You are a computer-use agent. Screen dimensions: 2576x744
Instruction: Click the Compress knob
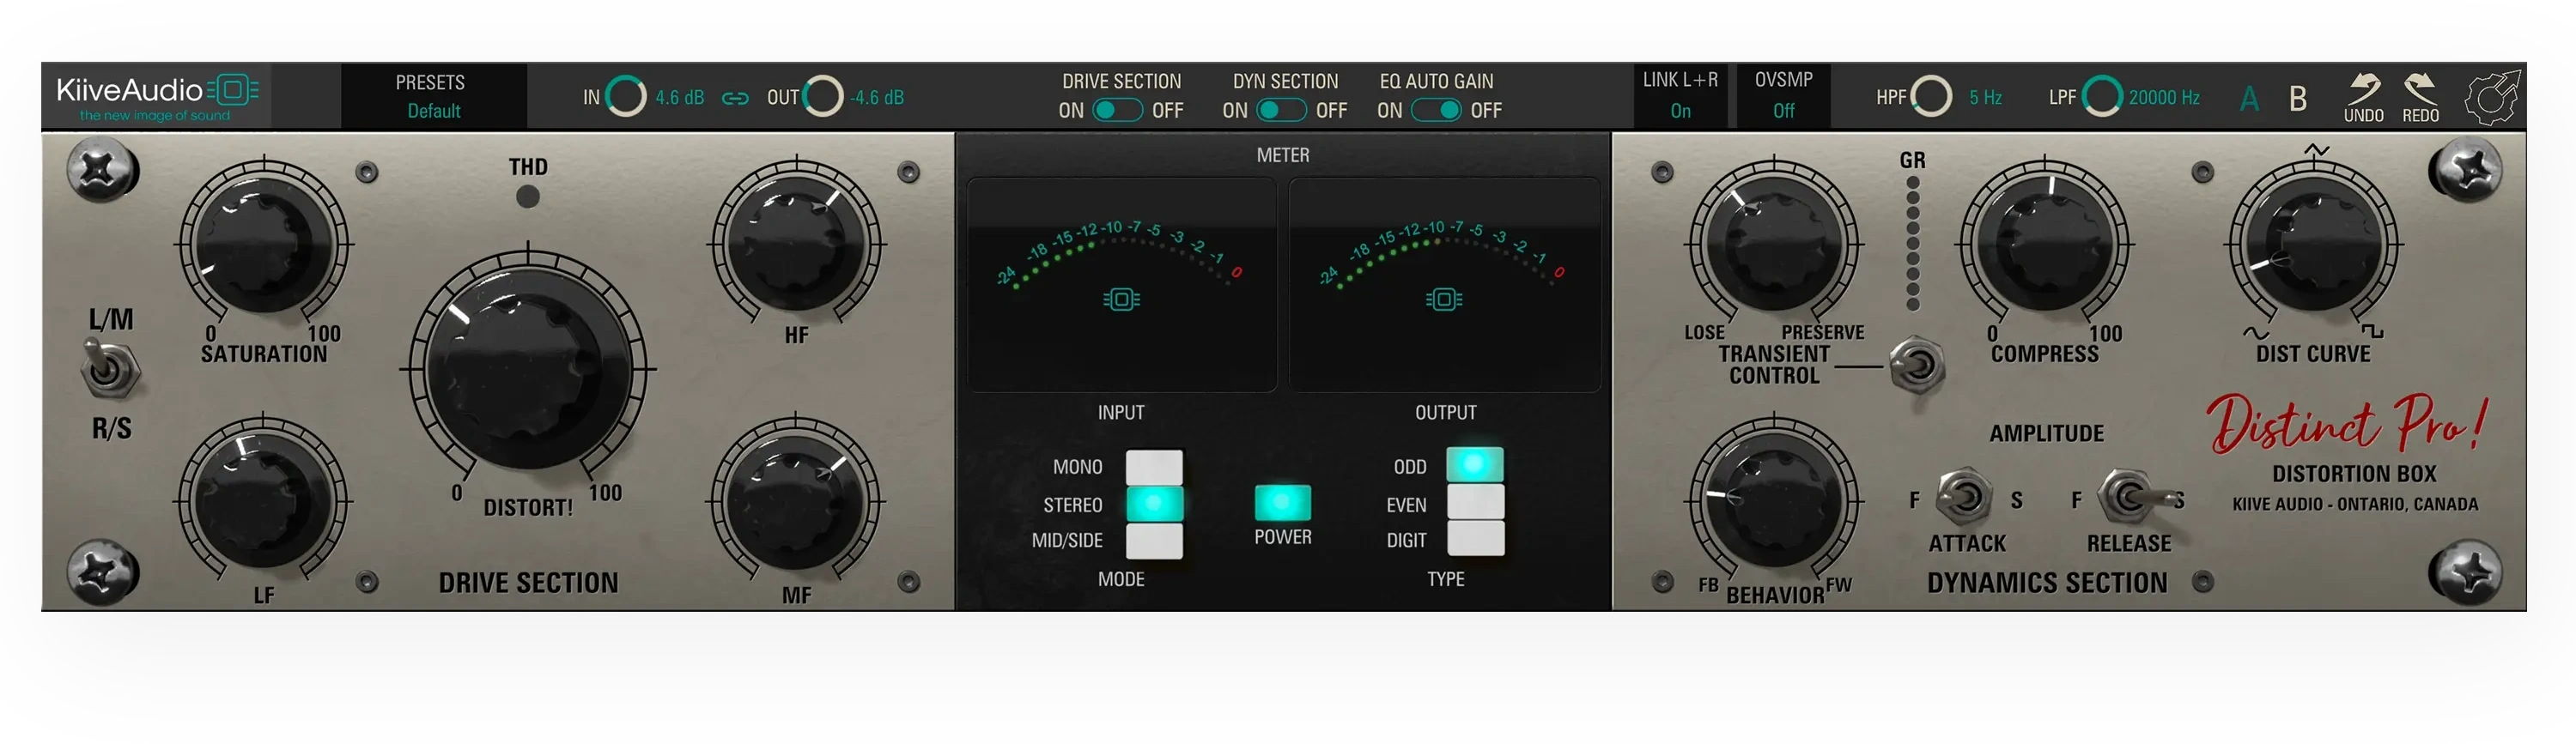click(x=2045, y=243)
